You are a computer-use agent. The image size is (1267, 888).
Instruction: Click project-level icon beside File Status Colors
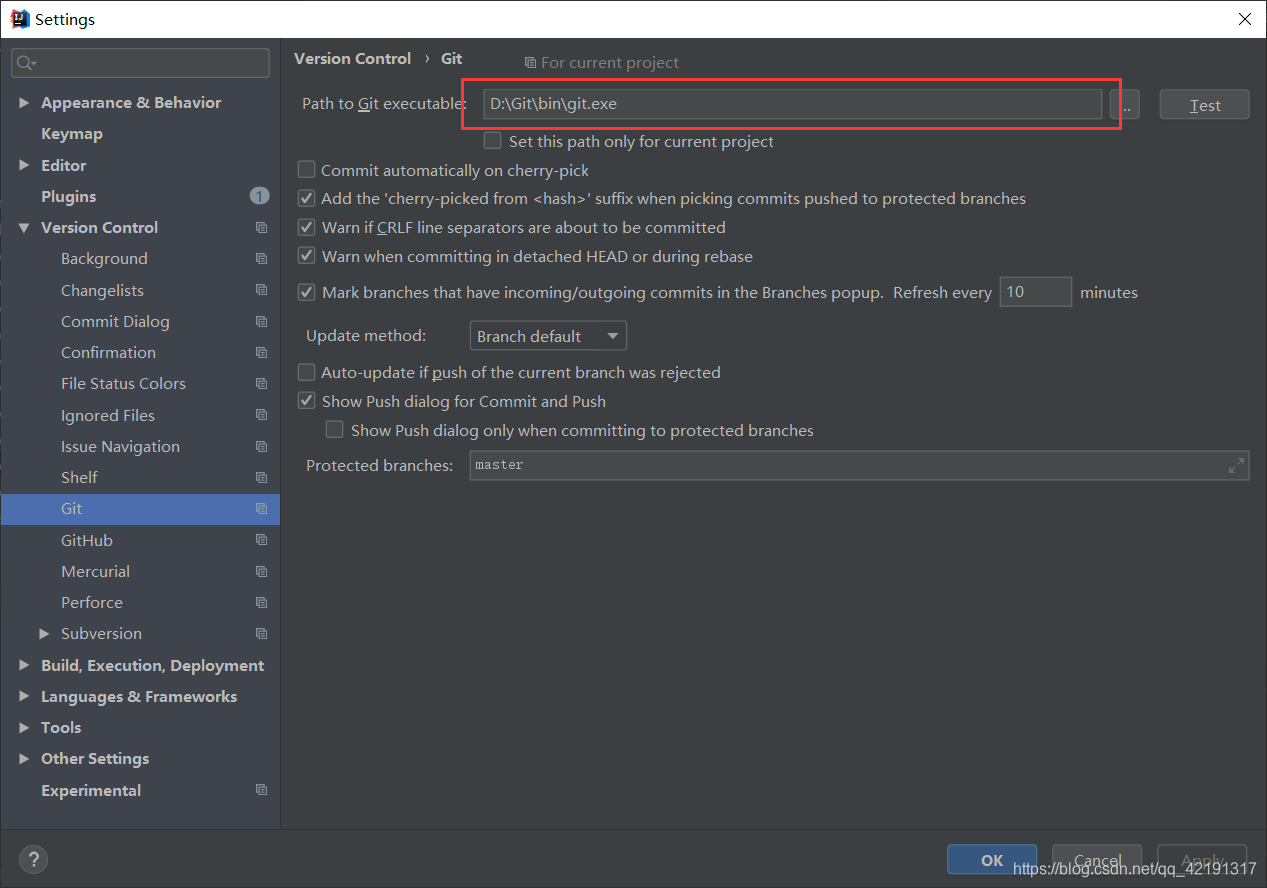pos(261,384)
